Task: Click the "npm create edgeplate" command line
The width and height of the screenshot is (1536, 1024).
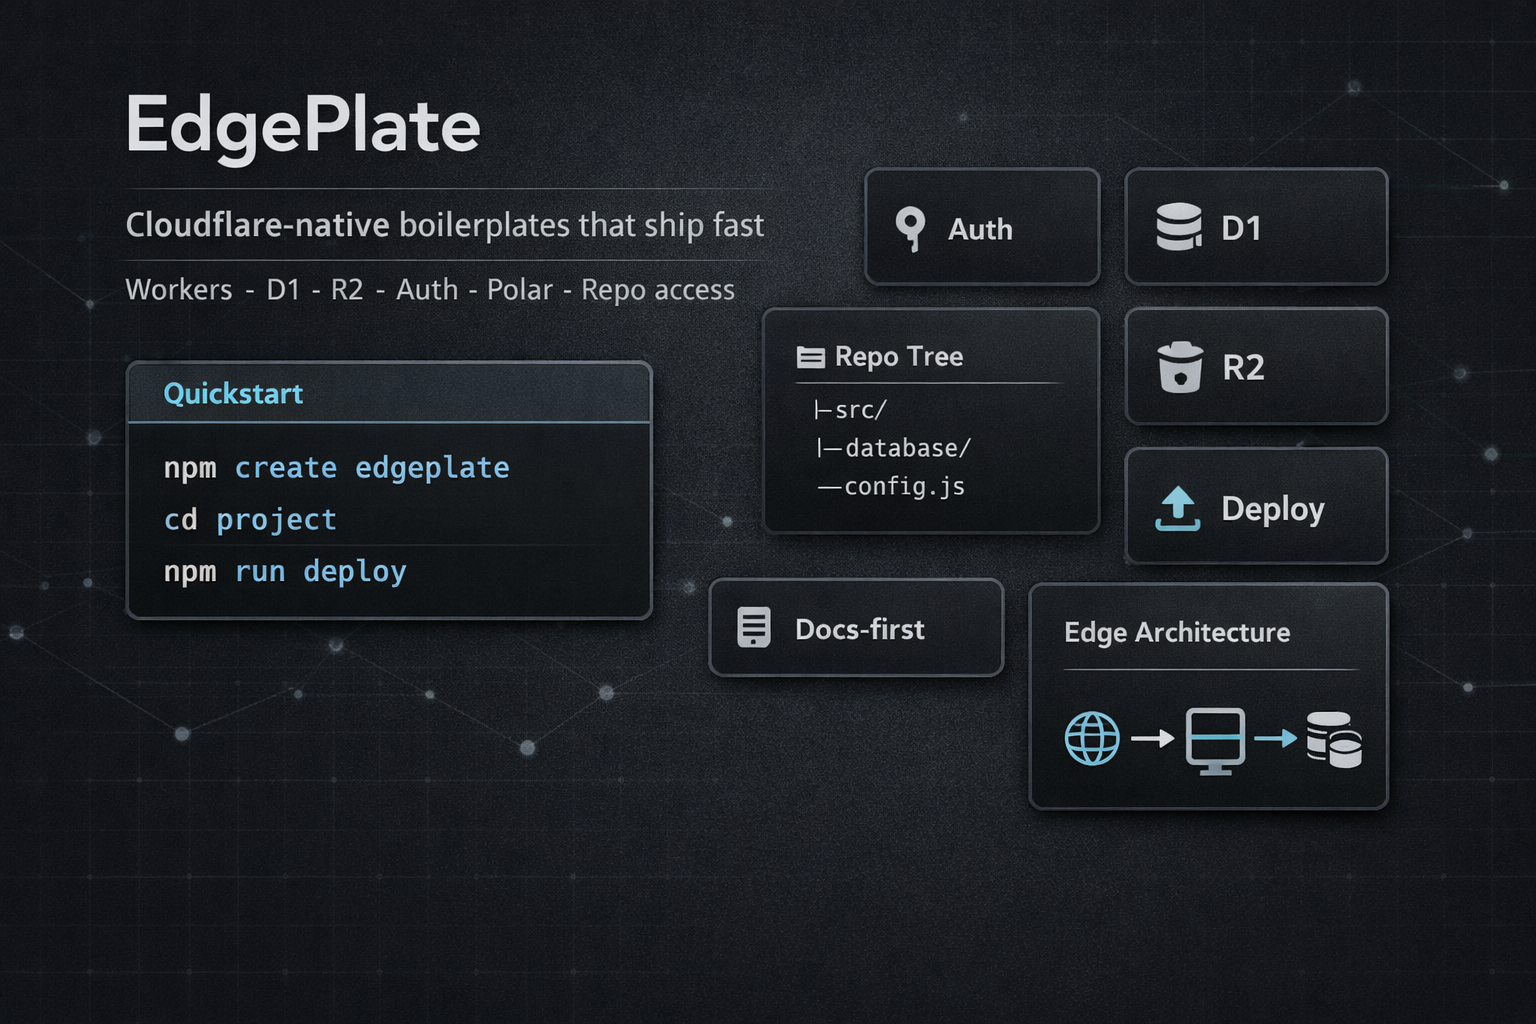Action: click(336, 468)
